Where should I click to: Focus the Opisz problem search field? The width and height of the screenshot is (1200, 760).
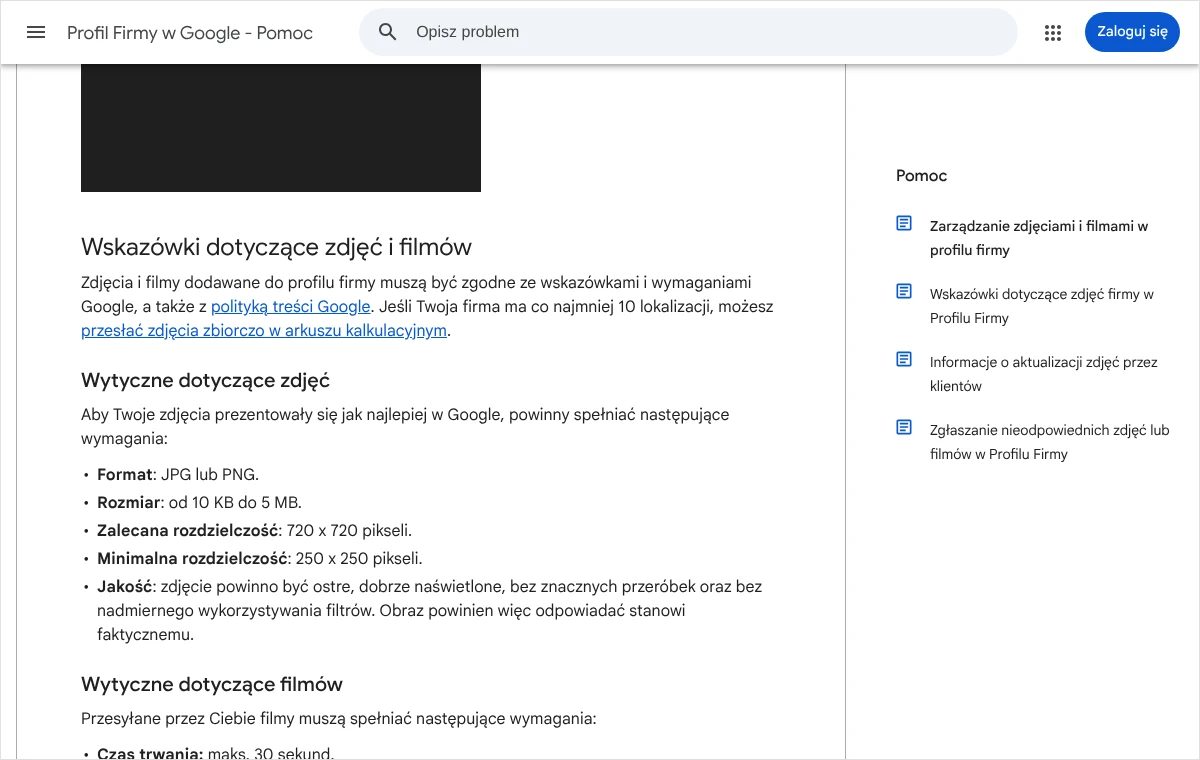(688, 32)
